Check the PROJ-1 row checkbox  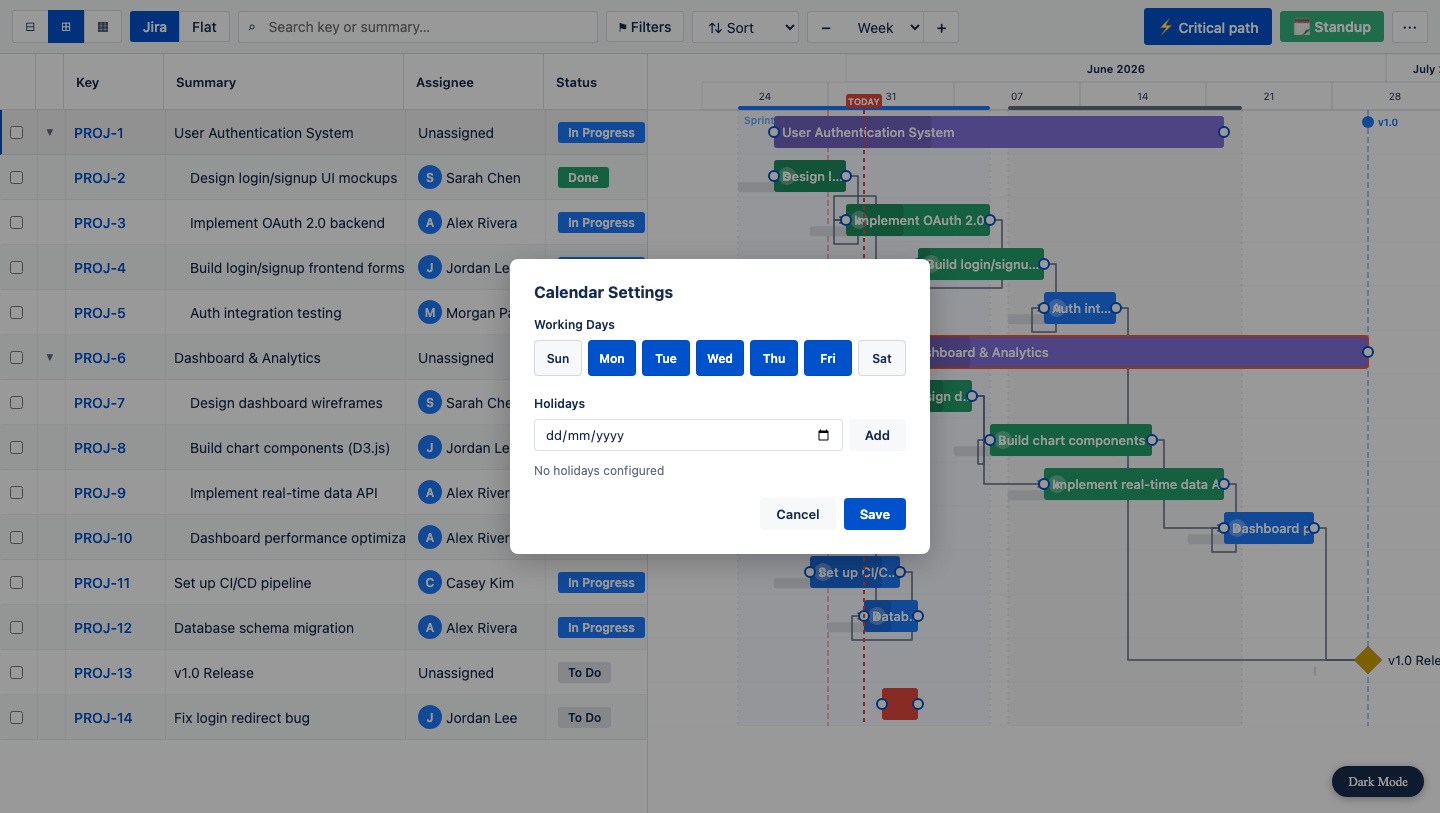click(16, 133)
